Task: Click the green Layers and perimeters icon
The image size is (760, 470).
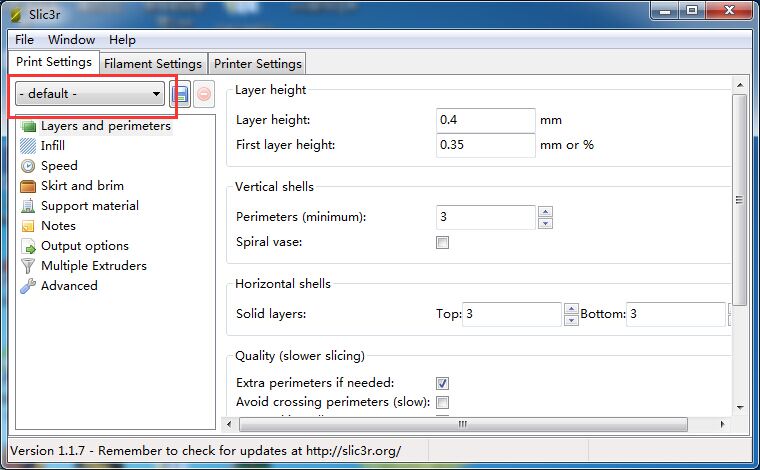Action: 29,126
